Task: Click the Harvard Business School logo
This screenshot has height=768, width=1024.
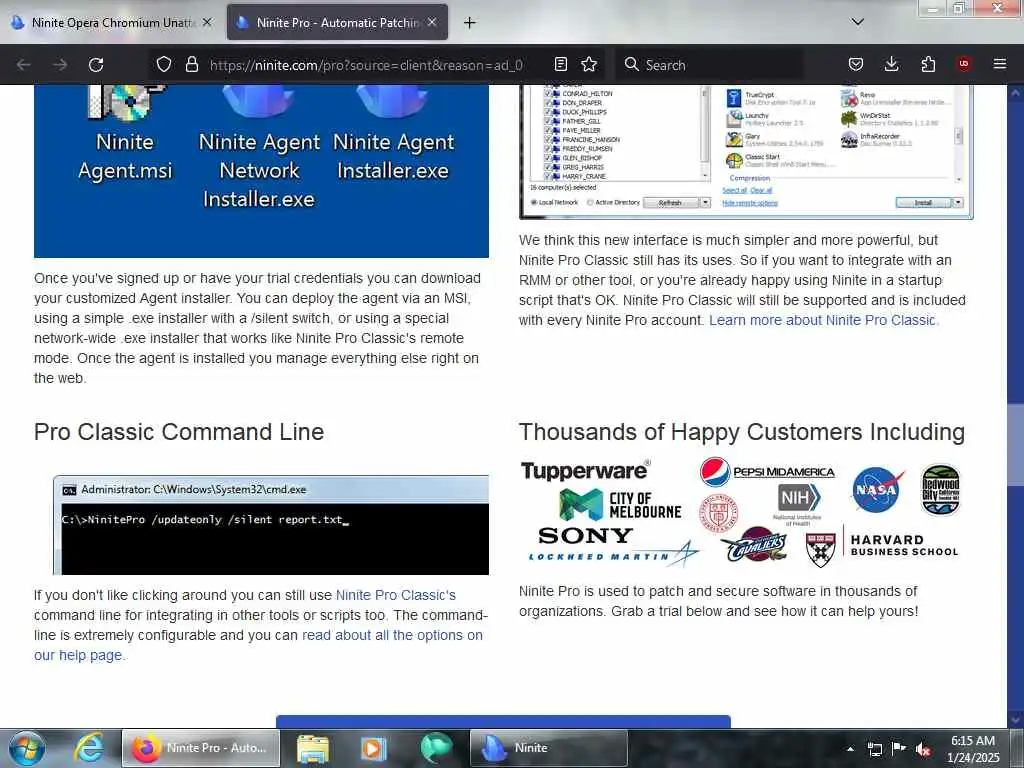Action: point(882,546)
